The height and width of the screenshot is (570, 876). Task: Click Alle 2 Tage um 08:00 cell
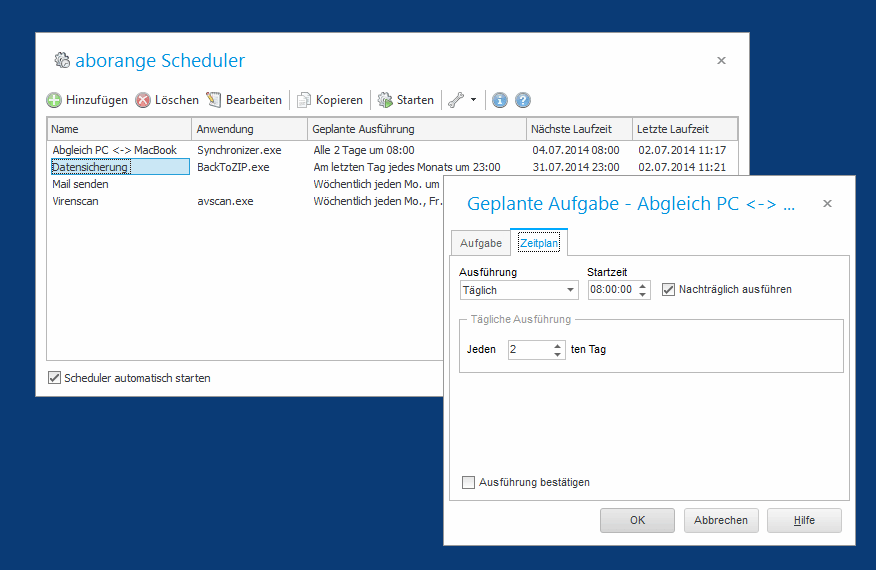click(364, 150)
